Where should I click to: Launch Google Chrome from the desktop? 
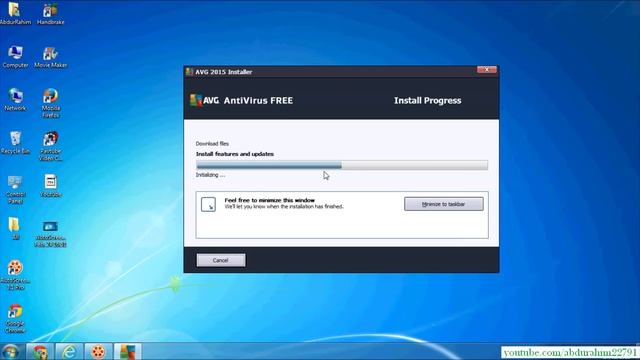[x=15, y=318]
